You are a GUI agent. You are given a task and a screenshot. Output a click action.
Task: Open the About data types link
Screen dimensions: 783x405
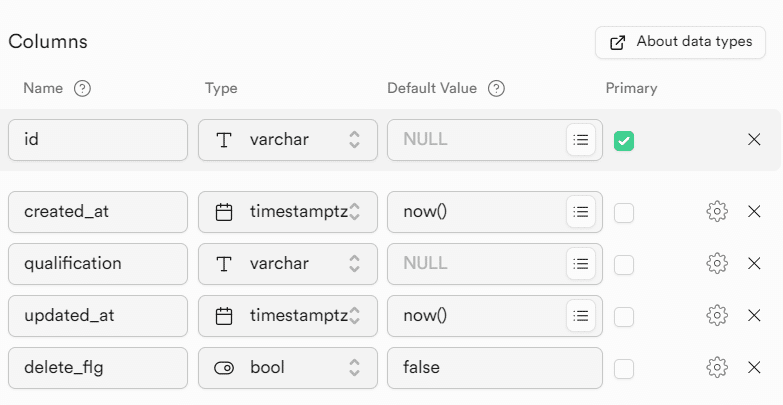pos(680,42)
